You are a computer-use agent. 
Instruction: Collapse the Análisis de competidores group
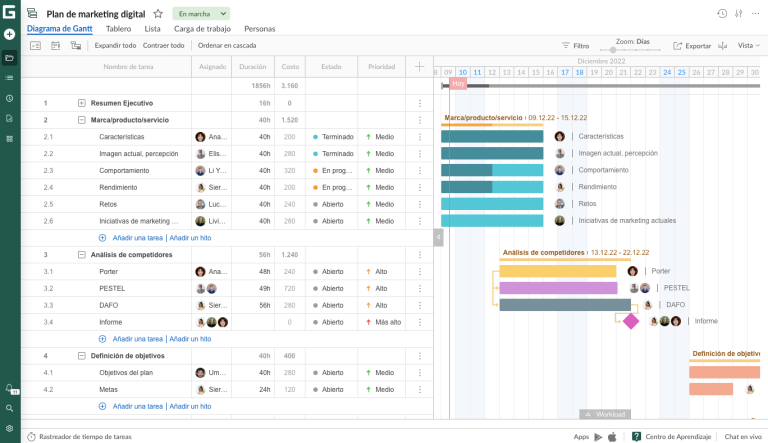(x=82, y=255)
